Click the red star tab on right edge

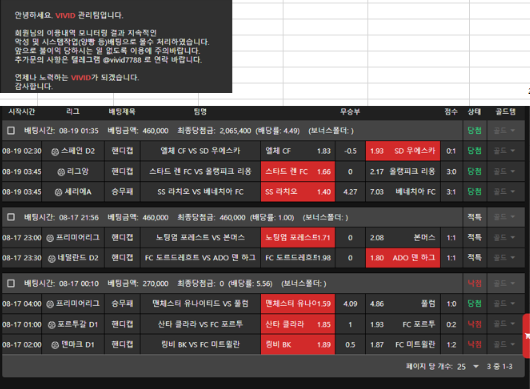pos(526,336)
